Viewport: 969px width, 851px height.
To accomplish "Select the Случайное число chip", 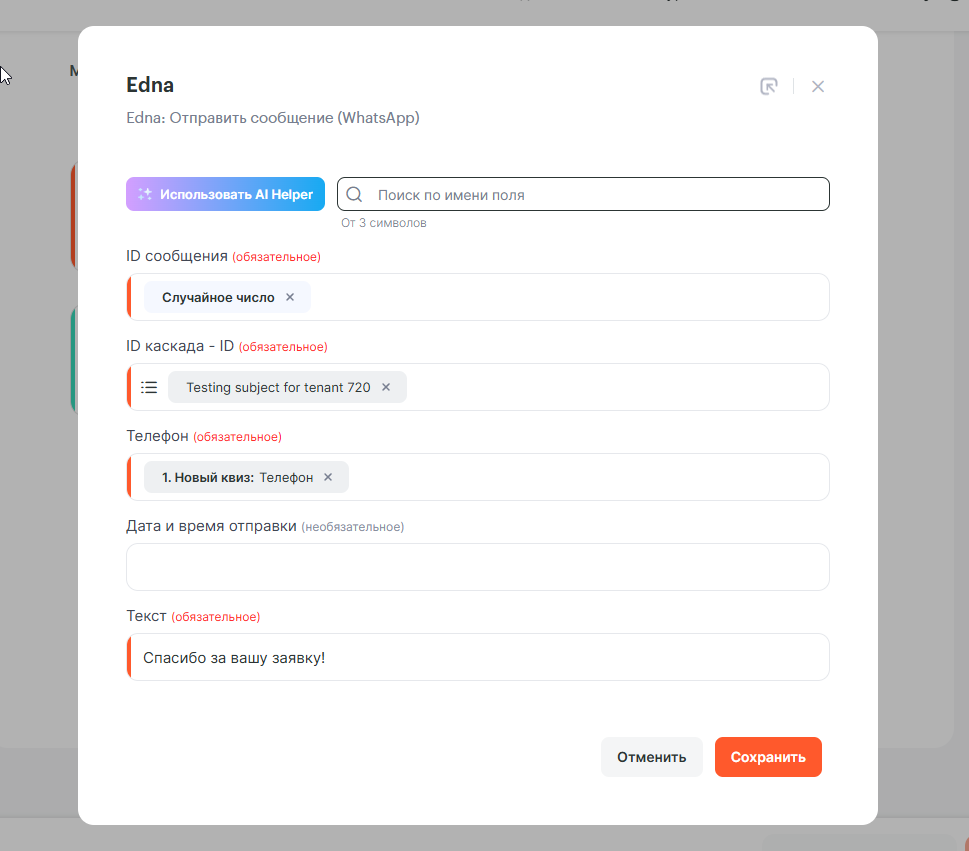I will point(218,297).
